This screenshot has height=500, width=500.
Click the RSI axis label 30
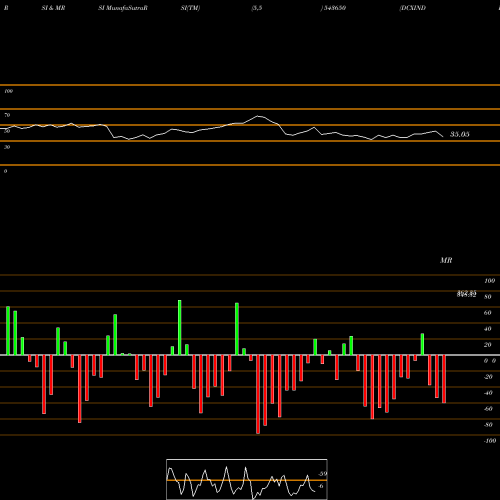7,147
